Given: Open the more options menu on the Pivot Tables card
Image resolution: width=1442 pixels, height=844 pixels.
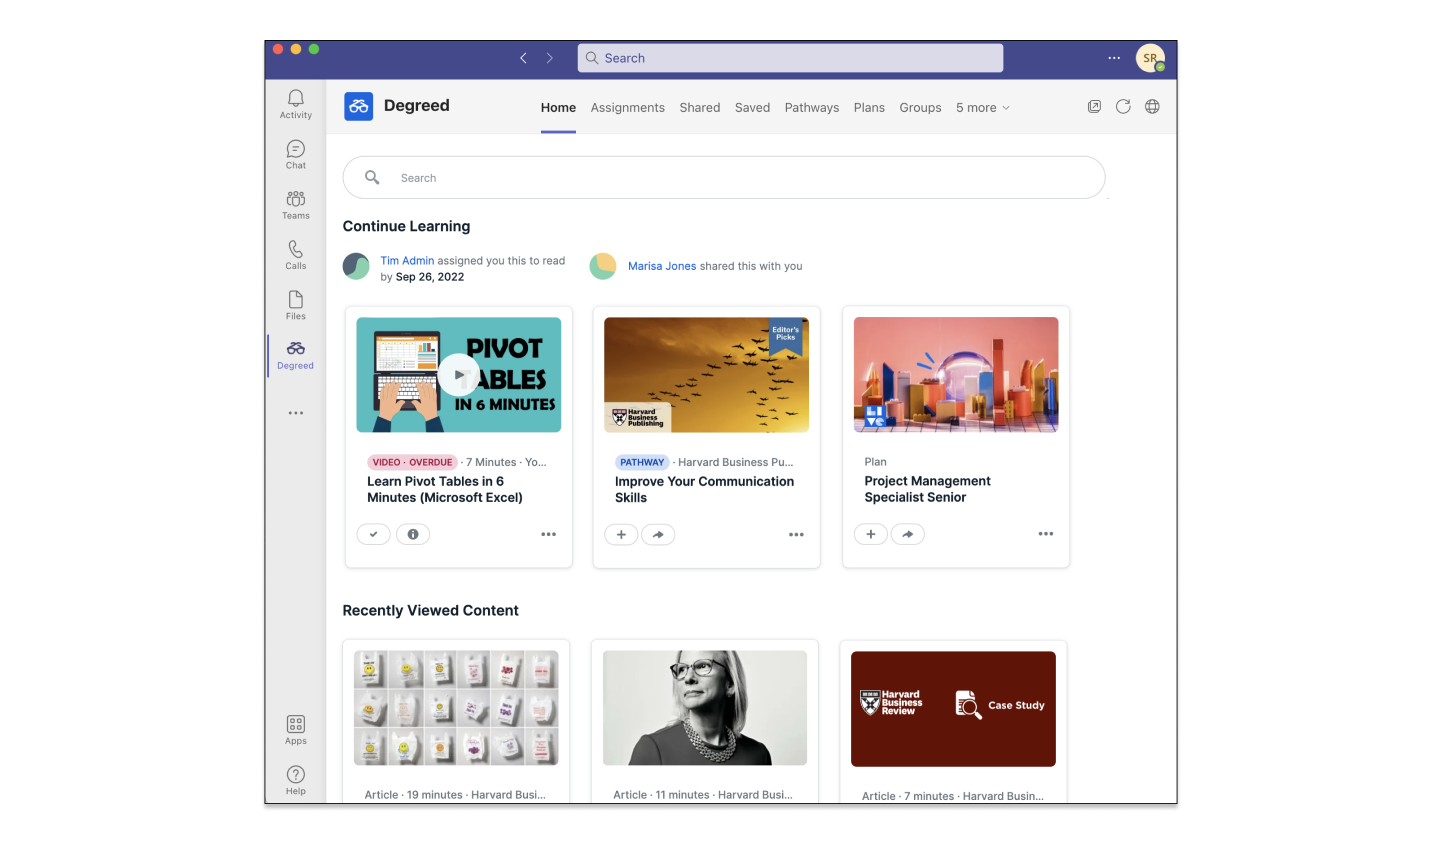Looking at the screenshot, I should coord(548,534).
